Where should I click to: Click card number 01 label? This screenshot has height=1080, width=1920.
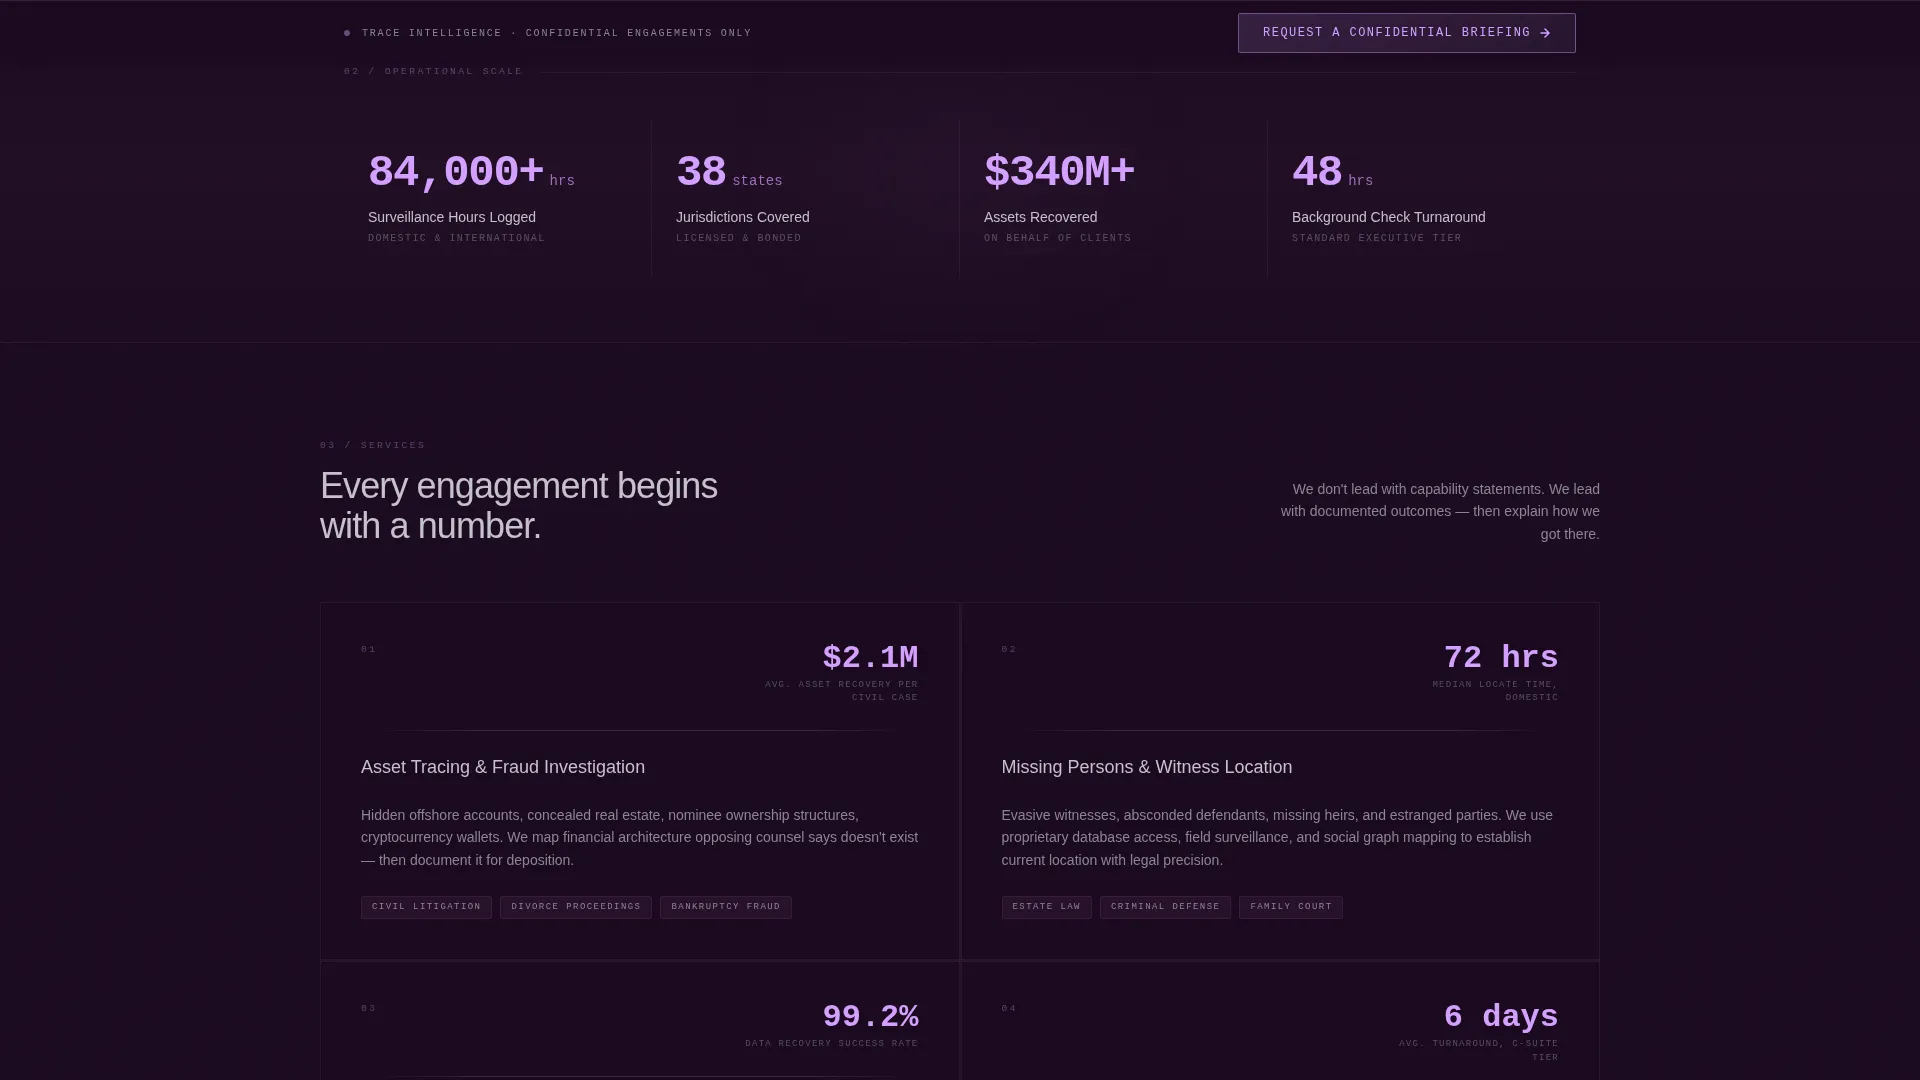pos(369,650)
